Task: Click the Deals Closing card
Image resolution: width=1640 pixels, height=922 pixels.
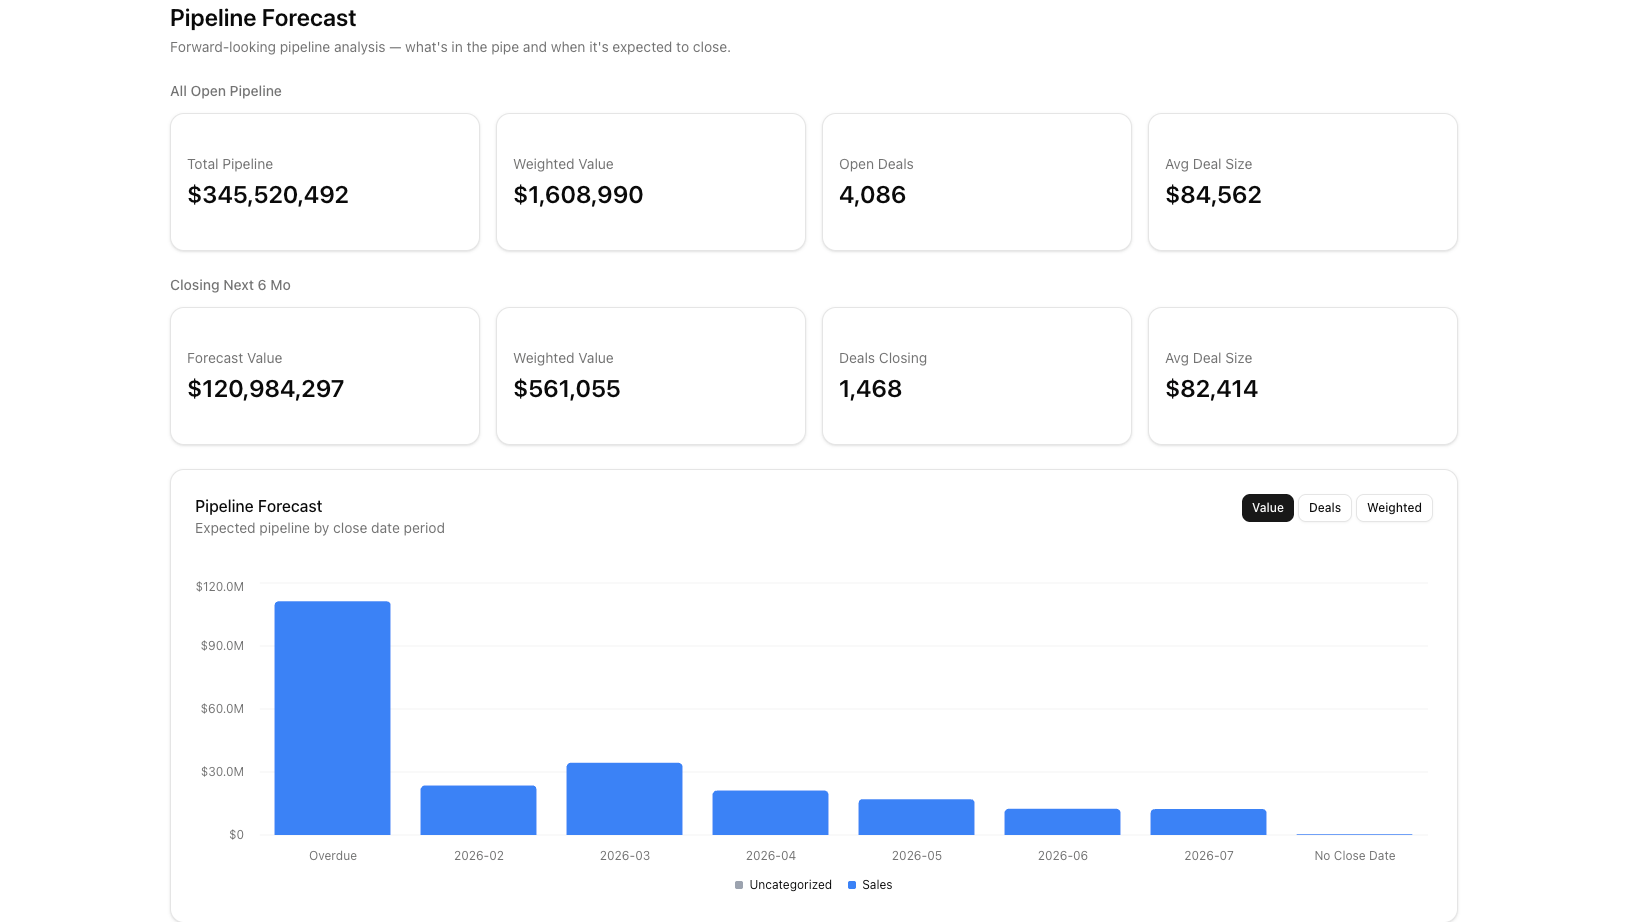Action: click(976, 376)
